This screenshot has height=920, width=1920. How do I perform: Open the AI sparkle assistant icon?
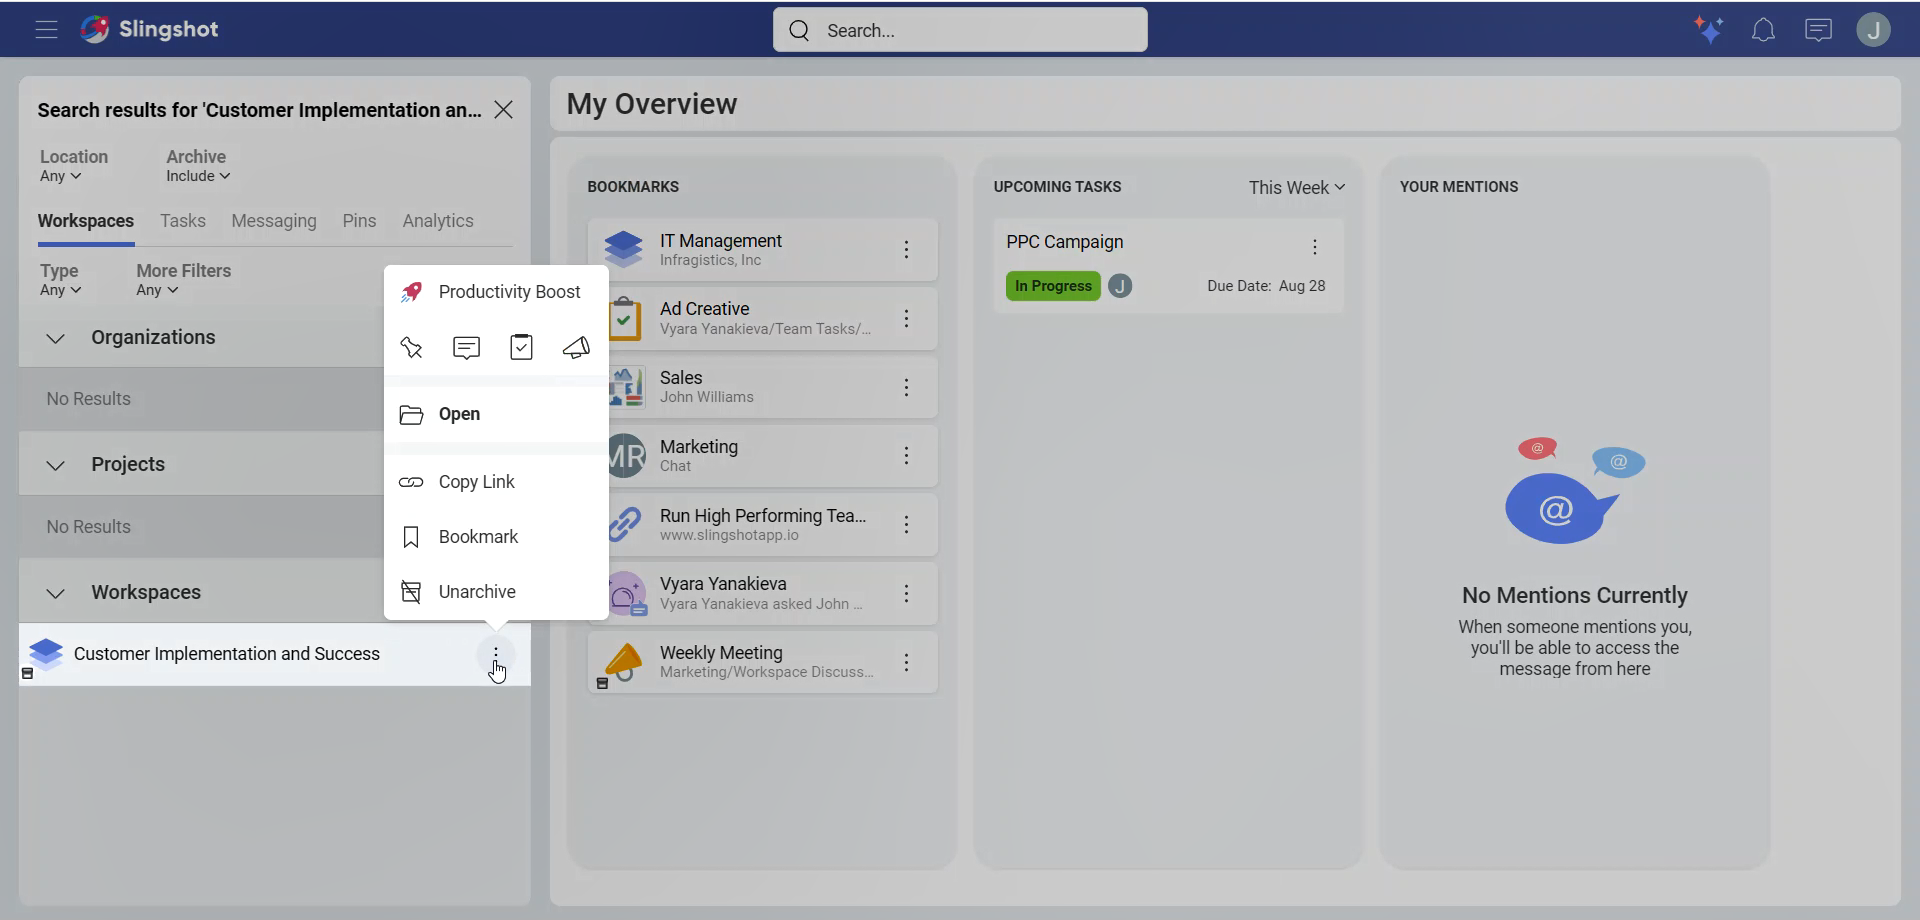(x=1709, y=30)
